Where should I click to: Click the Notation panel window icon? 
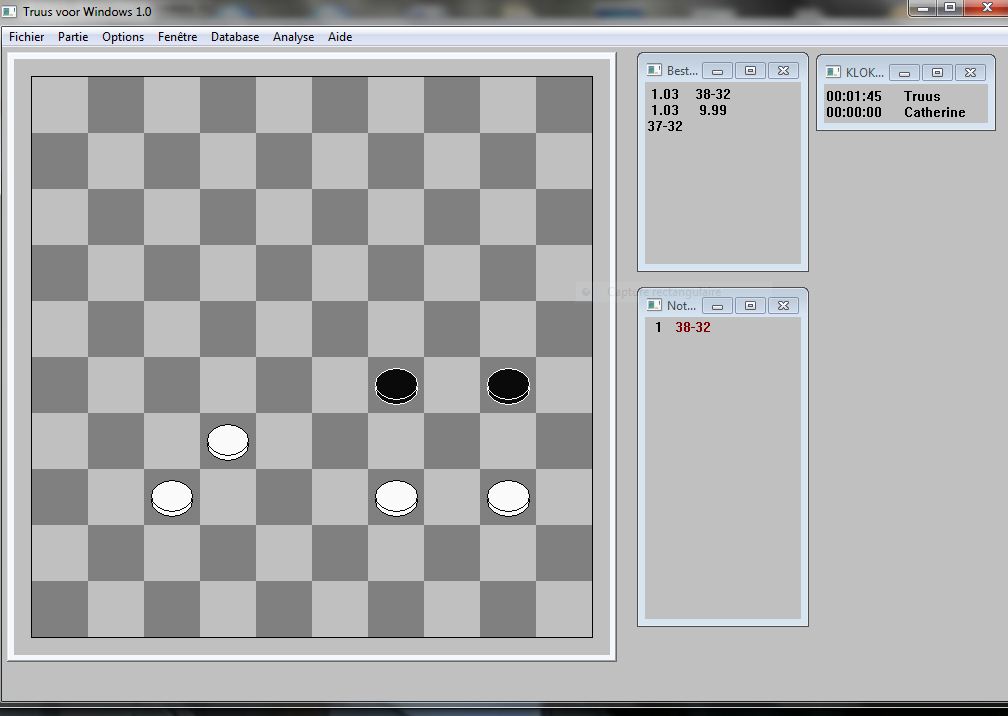[x=655, y=305]
